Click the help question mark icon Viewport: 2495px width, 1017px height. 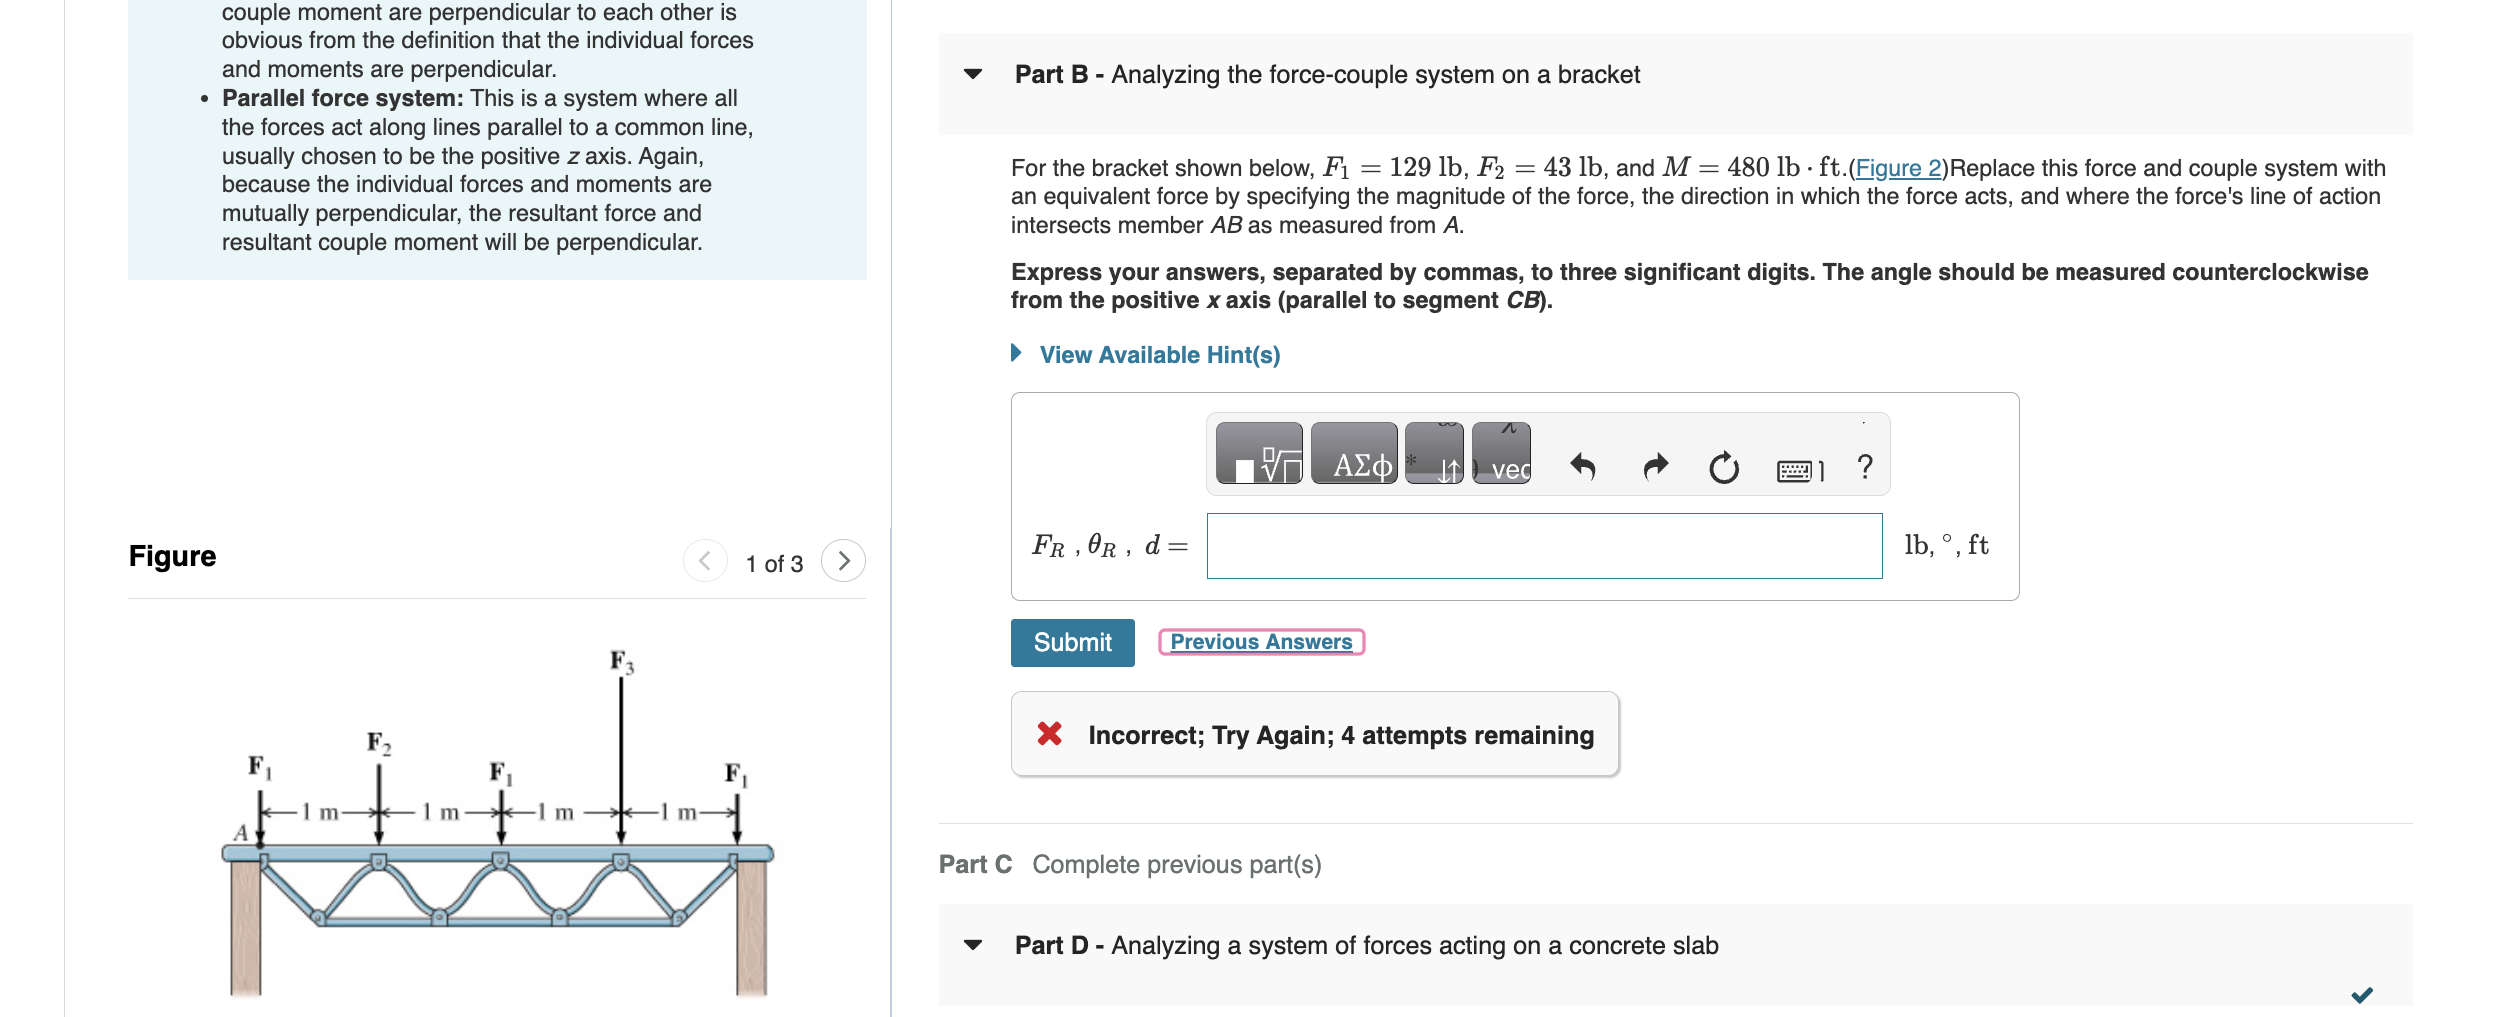(x=1864, y=465)
